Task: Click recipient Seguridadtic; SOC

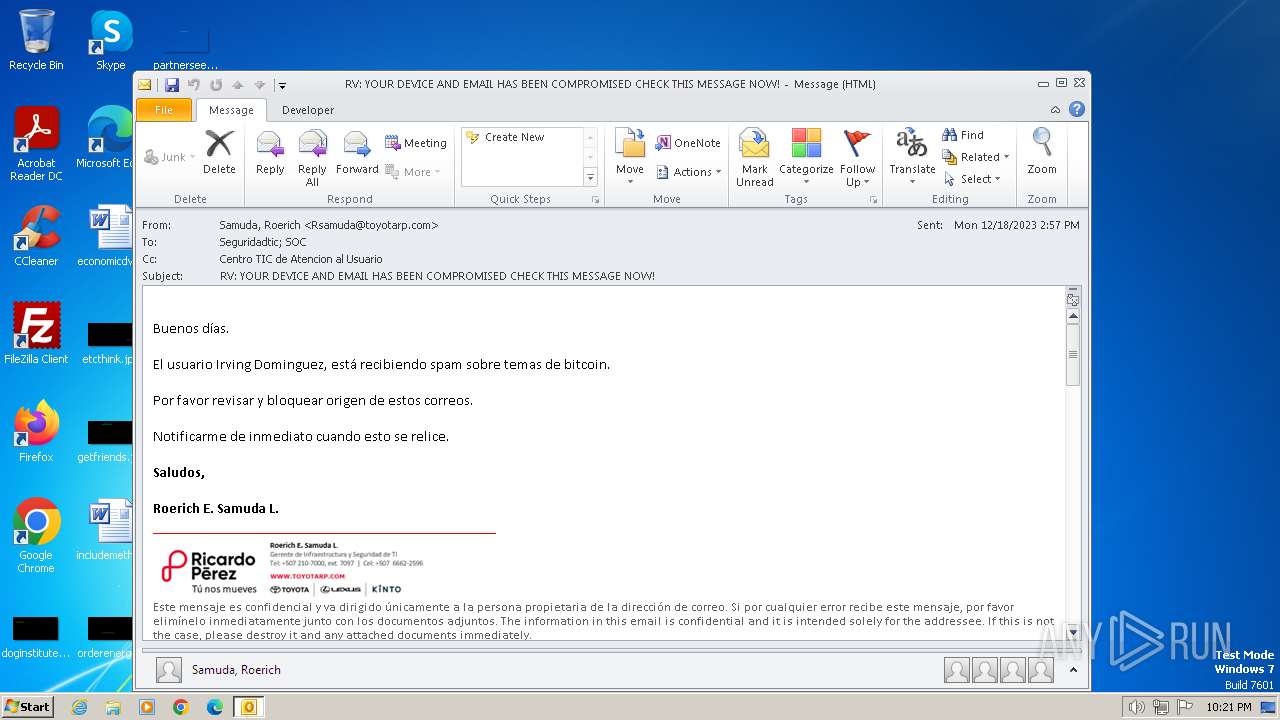Action: coord(263,242)
